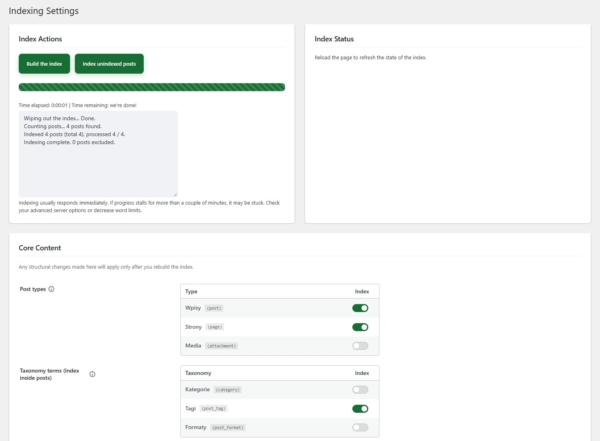The image size is (600, 441).
Task: Open the Taxonomy terms info icon
Action: [92, 374]
